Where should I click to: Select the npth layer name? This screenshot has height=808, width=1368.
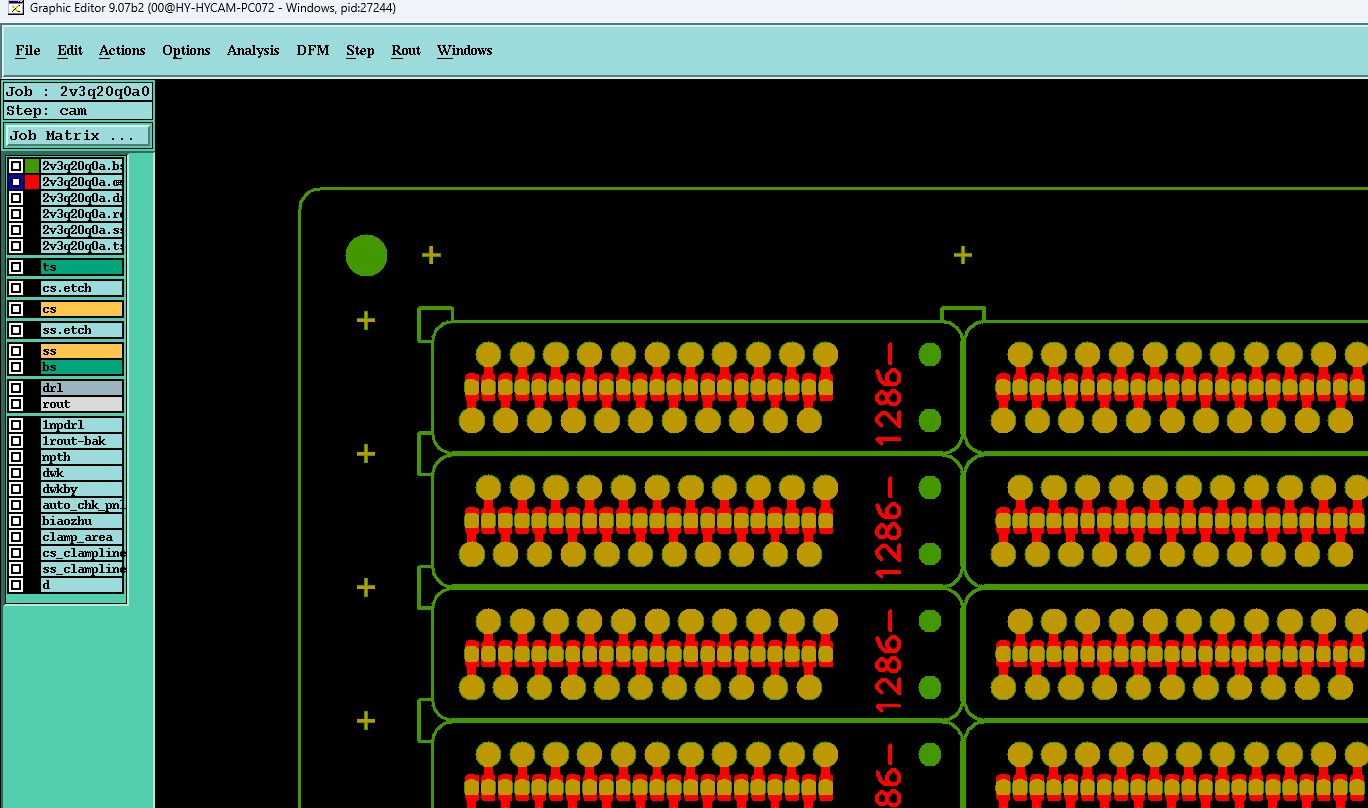click(x=82, y=457)
